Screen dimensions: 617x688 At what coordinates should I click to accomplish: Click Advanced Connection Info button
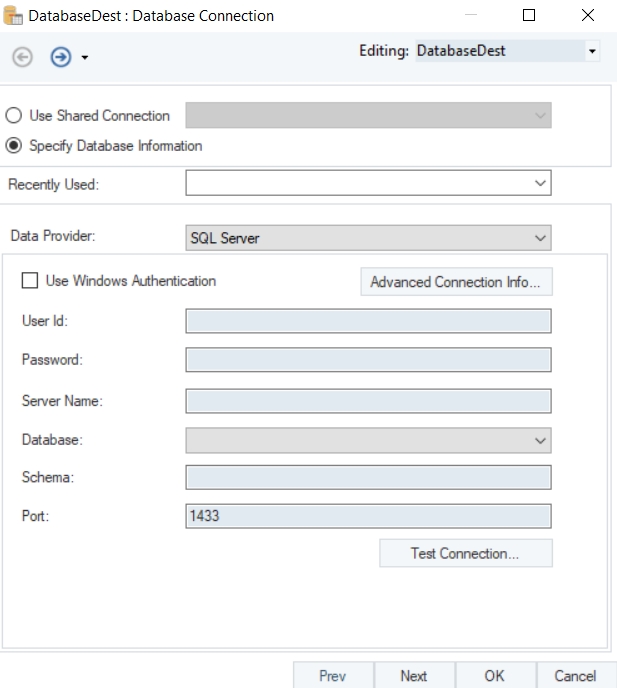point(455,282)
